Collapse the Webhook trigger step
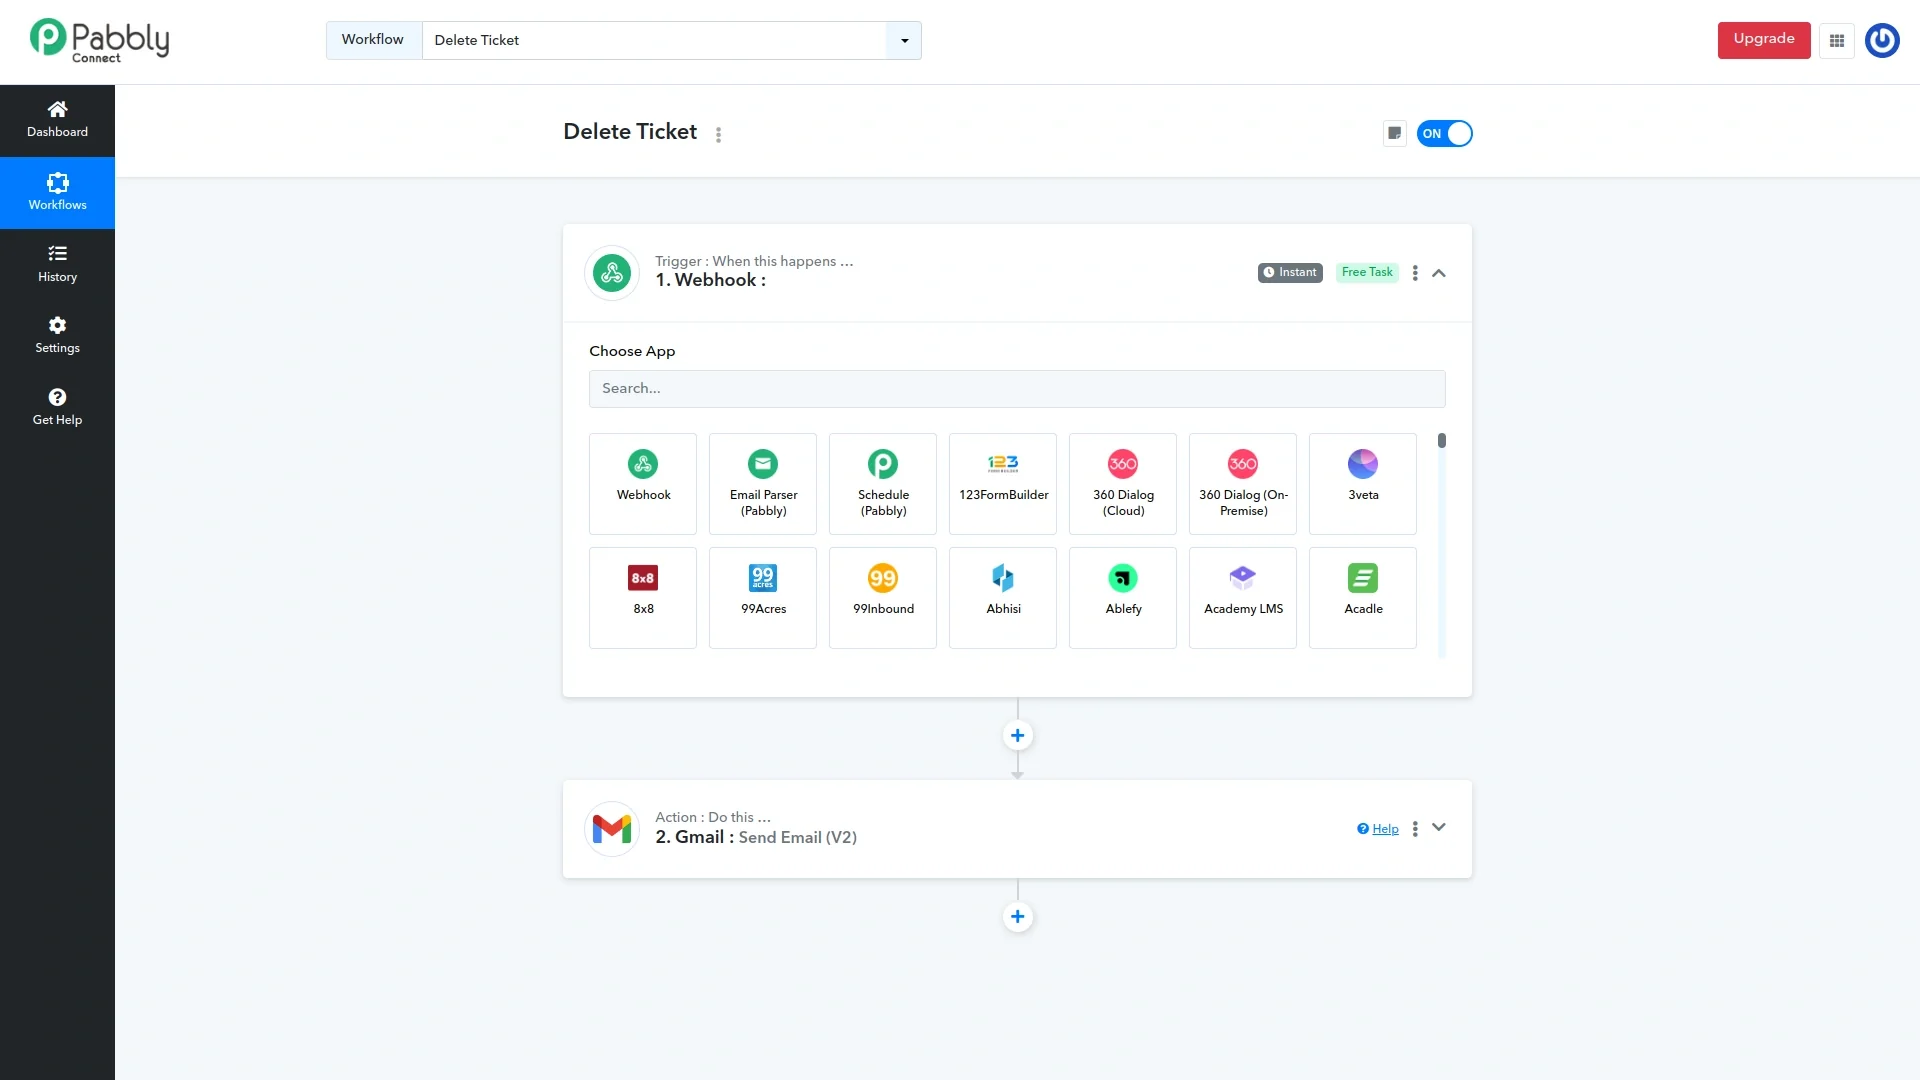Viewport: 1920px width, 1080px height. [x=1439, y=273]
